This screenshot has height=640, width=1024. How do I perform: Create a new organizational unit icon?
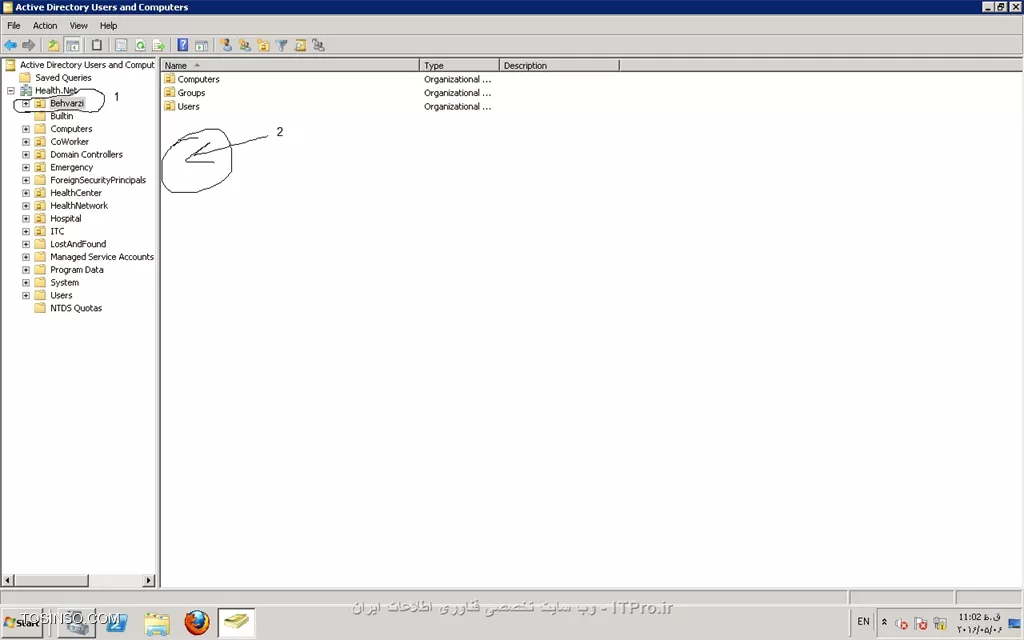tap(263, 45)
